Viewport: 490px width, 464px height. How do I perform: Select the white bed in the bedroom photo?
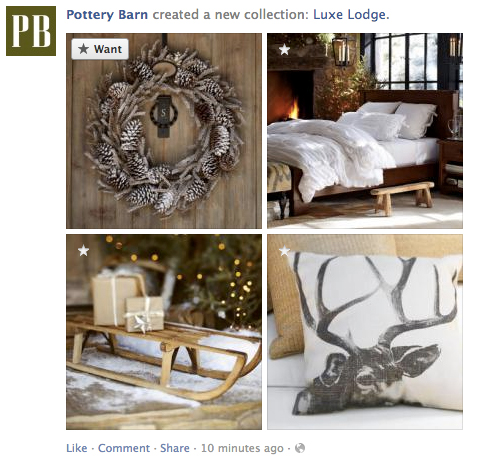tap(353, 150)
